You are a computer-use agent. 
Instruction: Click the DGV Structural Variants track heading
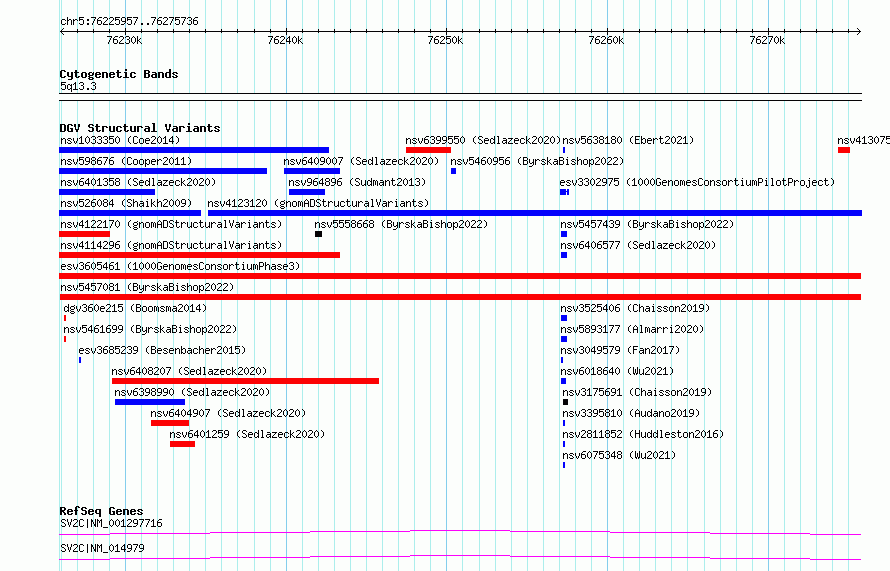(x=140, y=128)
